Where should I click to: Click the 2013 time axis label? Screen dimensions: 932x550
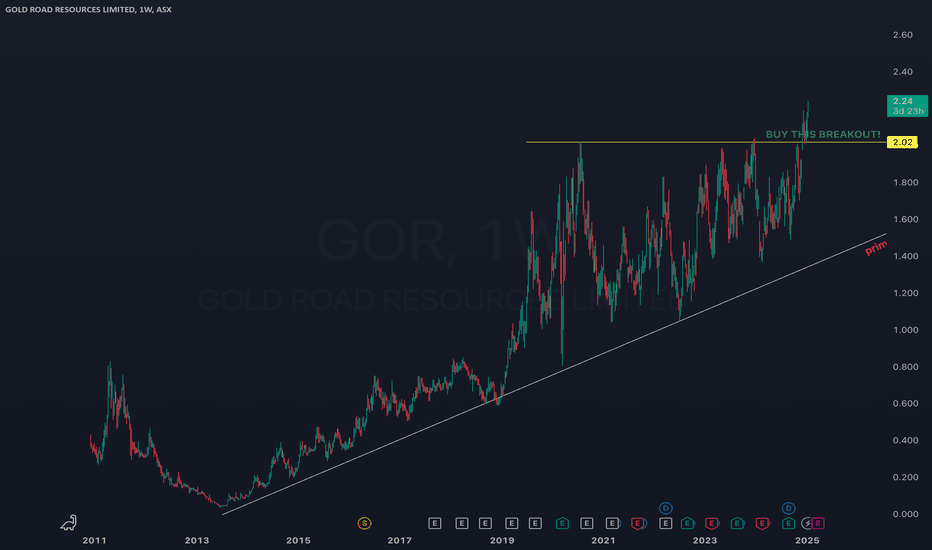(x=197, y=540)
